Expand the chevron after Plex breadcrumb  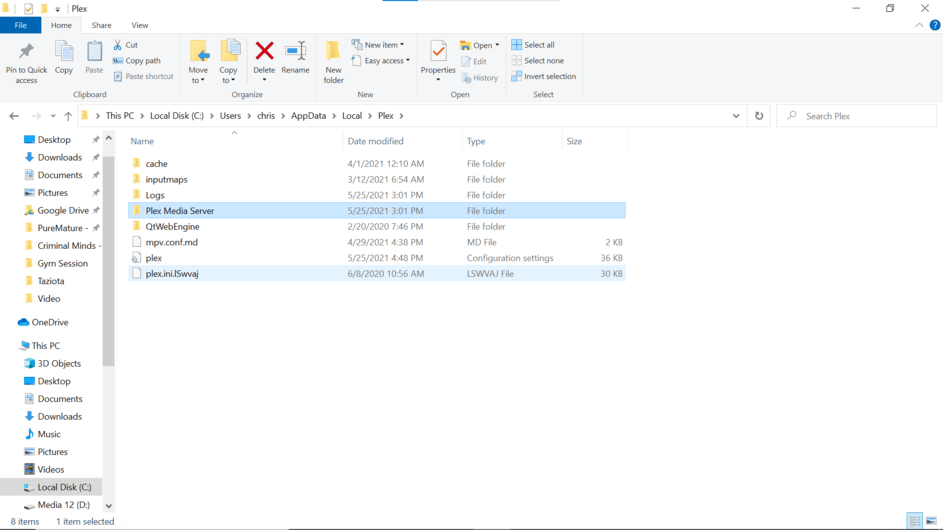click(x=401, y=116)
